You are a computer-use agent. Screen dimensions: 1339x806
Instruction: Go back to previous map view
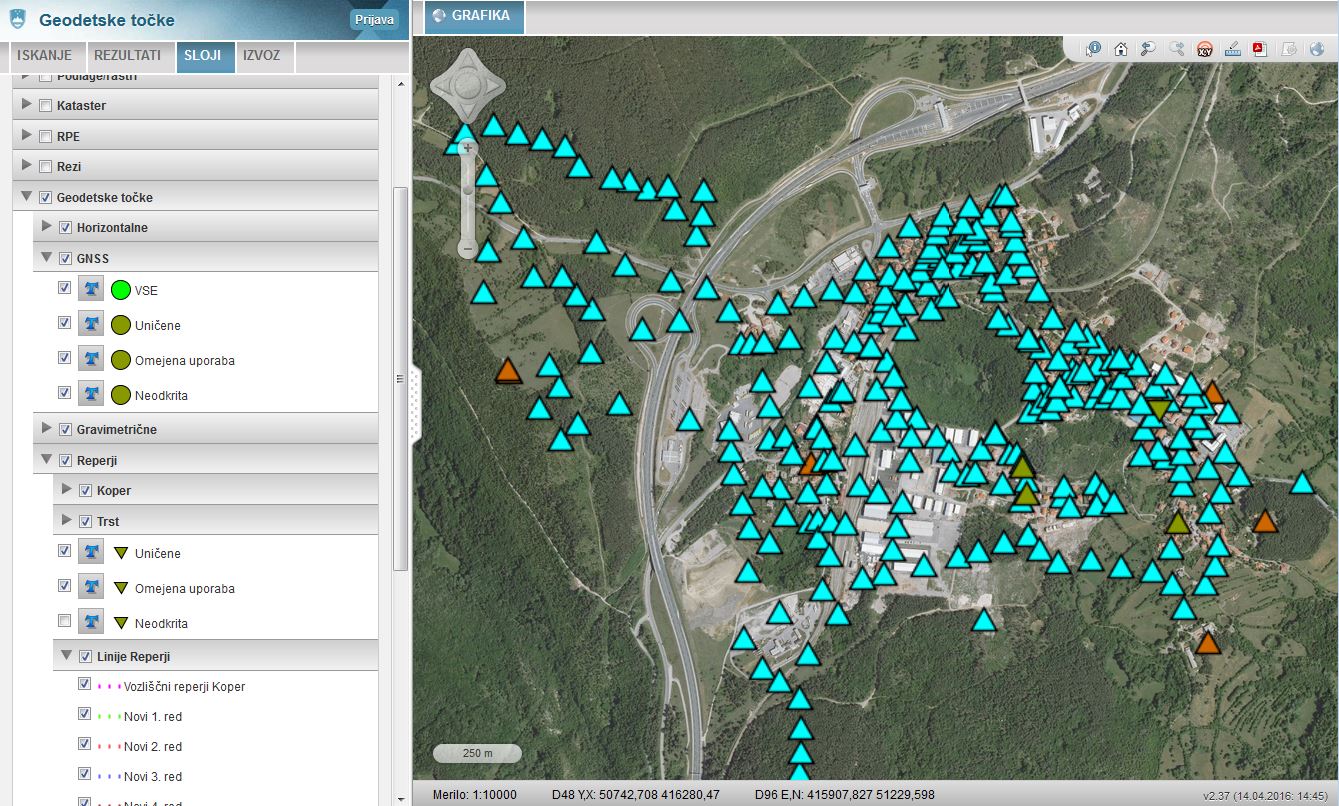click(1149, 48)
